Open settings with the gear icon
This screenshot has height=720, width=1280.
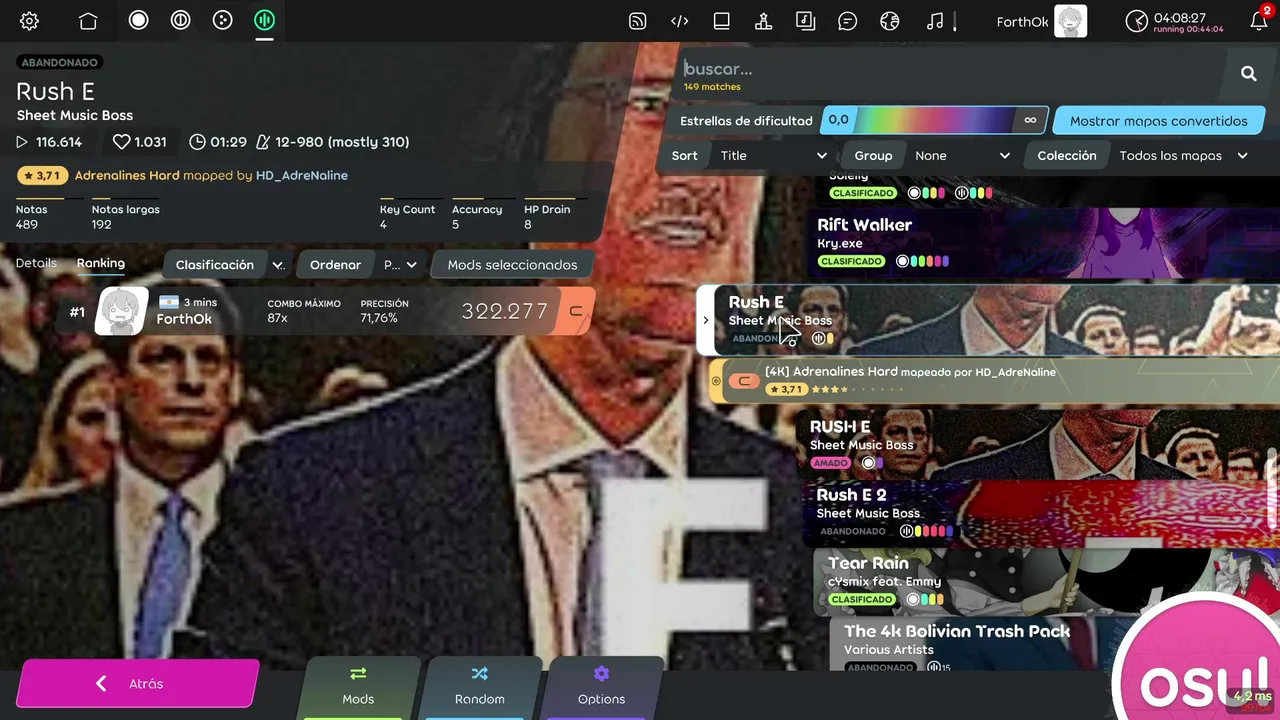[x=30, y=21]
